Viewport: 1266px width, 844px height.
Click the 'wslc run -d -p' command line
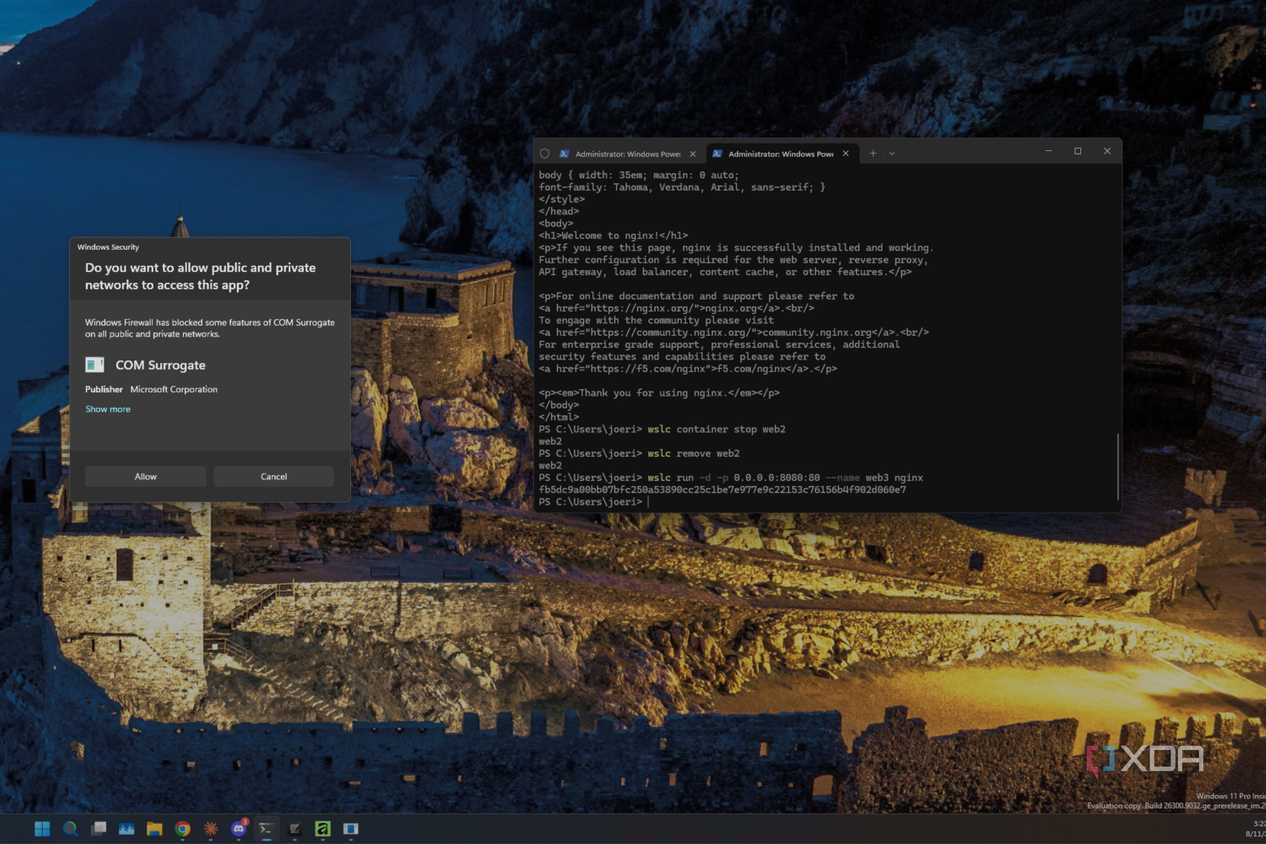pos(731,478)
